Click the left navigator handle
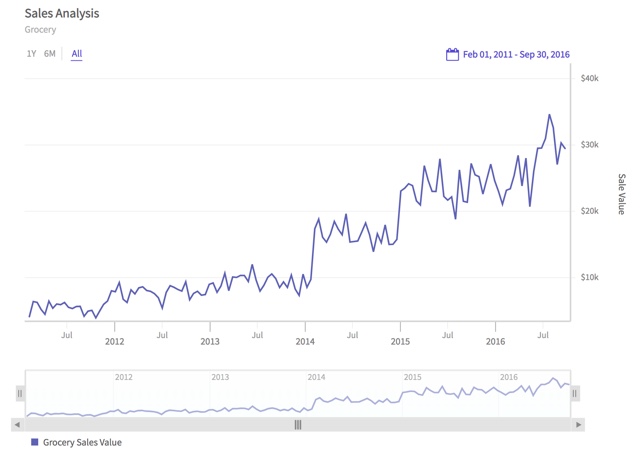Screen dimensions: 643x464 click(20, 394)
